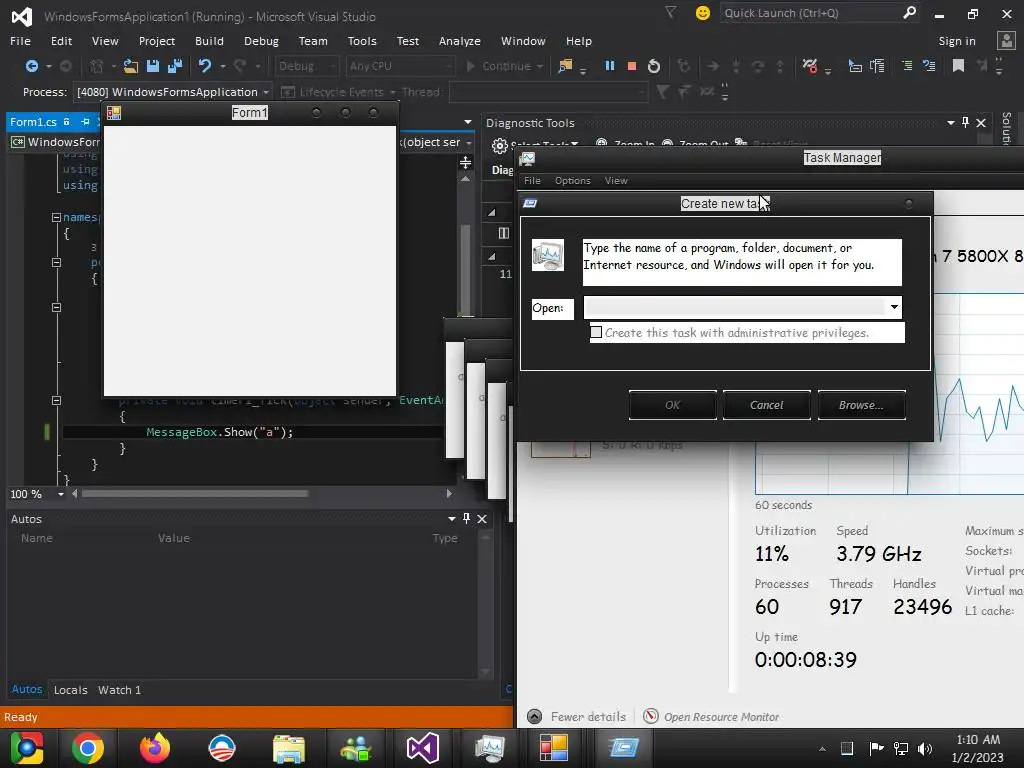
Task: Click the editor split window icon
Action: point(466,162)
